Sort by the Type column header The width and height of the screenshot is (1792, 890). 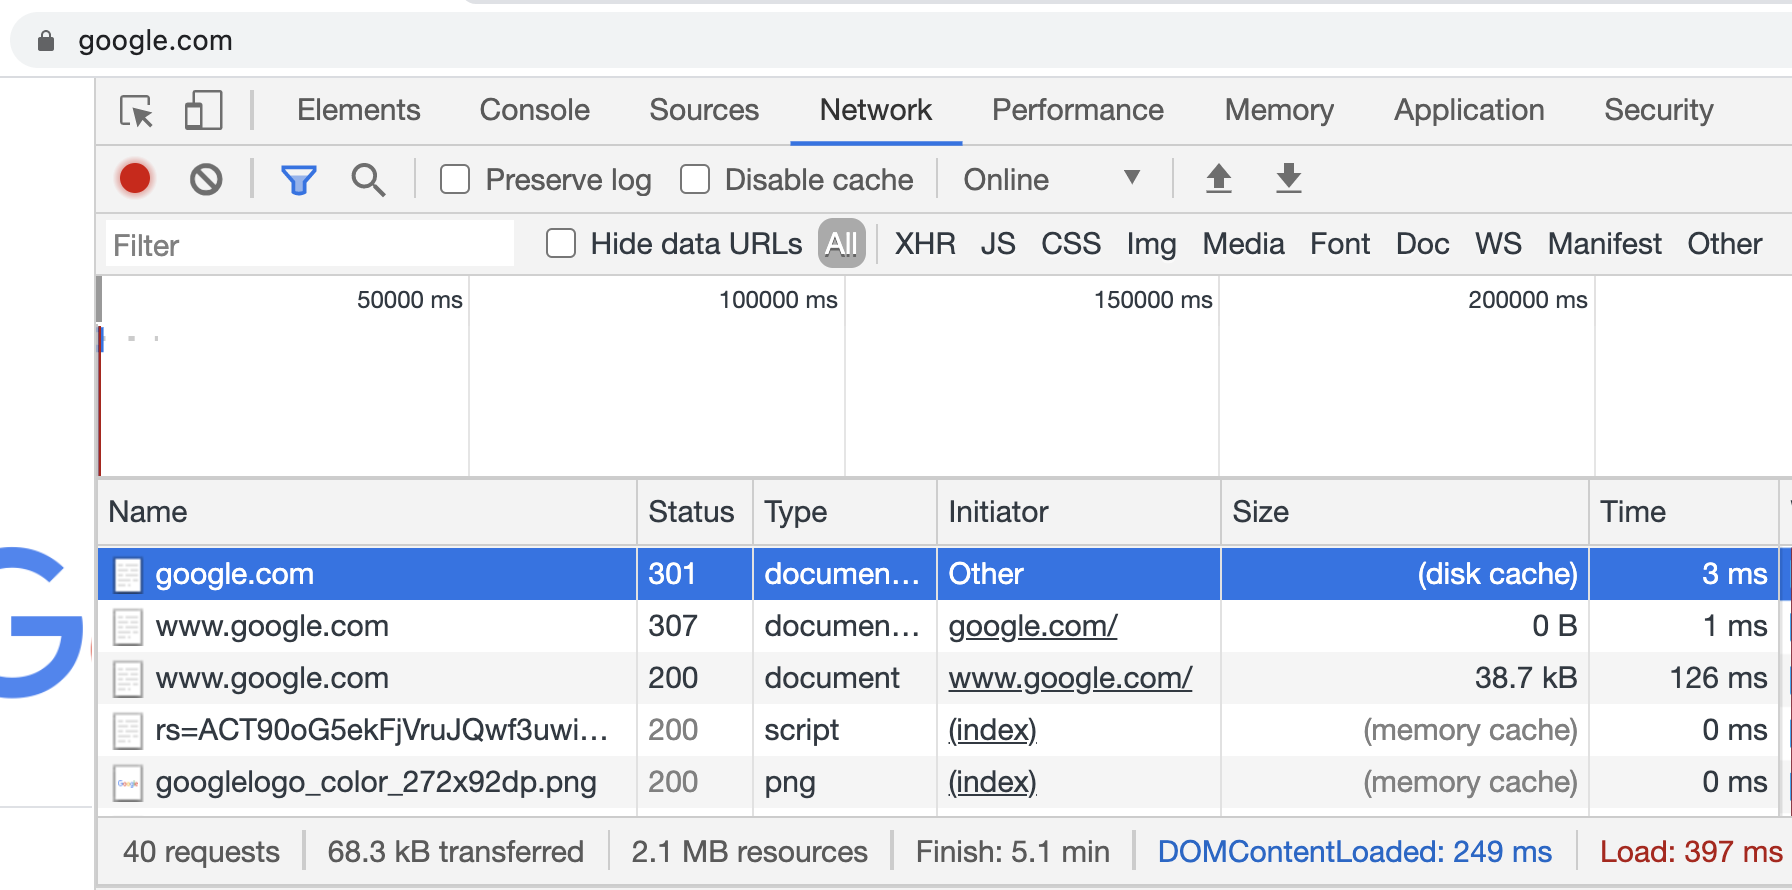[844, 512]
